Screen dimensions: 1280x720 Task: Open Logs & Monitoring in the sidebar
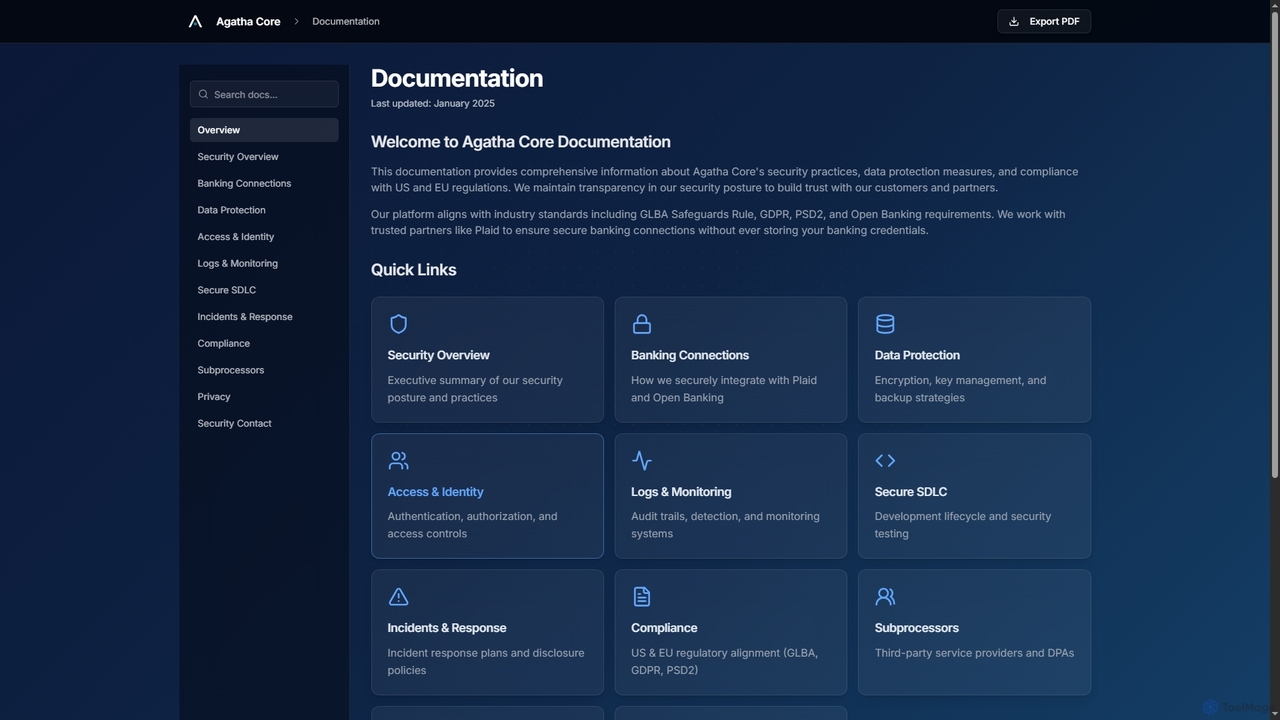coord(264,263)
